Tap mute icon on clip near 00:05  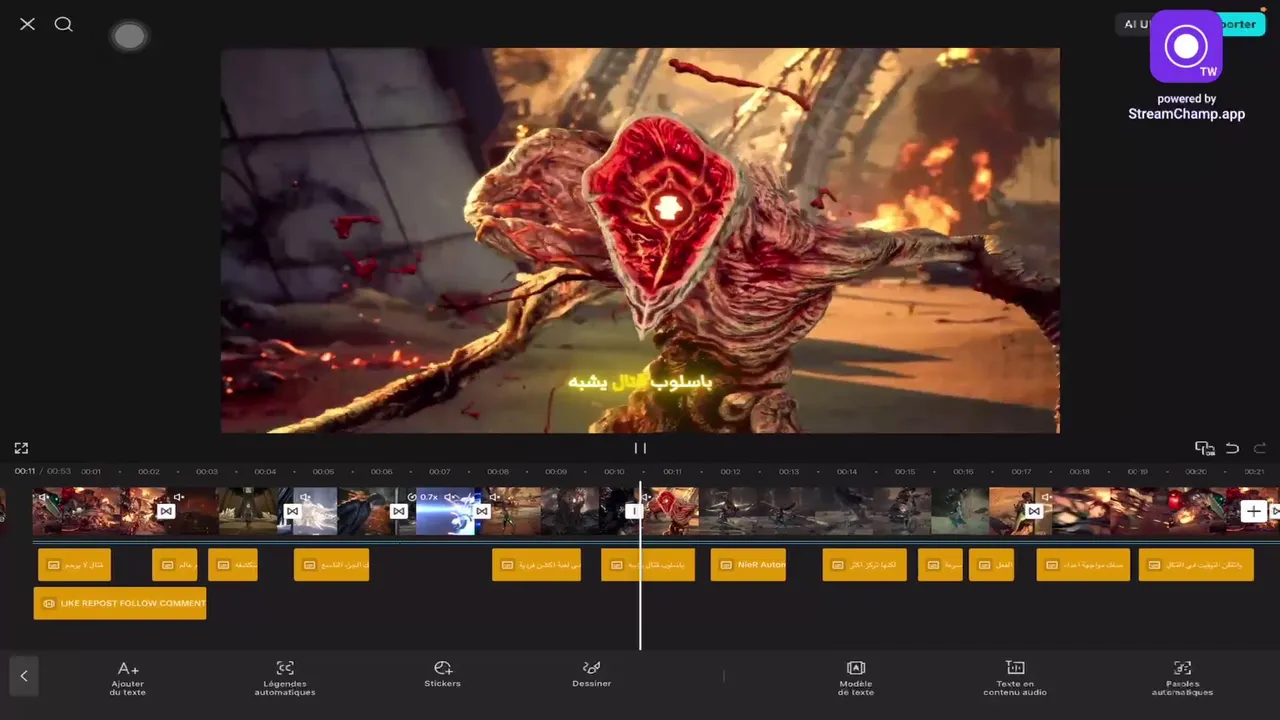coord(306,497)
